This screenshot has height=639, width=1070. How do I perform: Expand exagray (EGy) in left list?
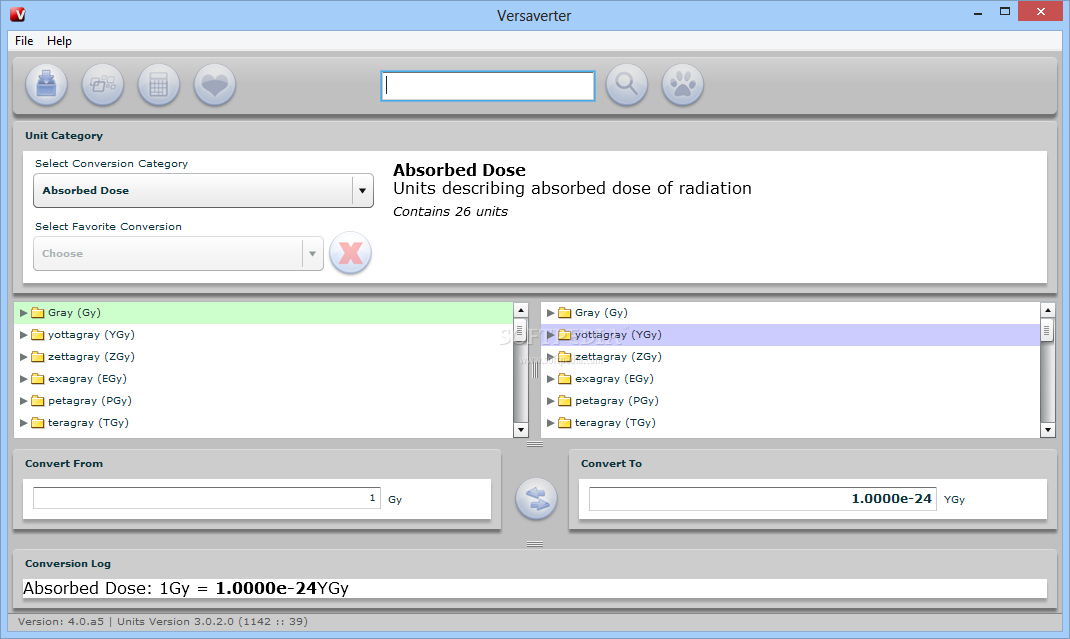23,379
